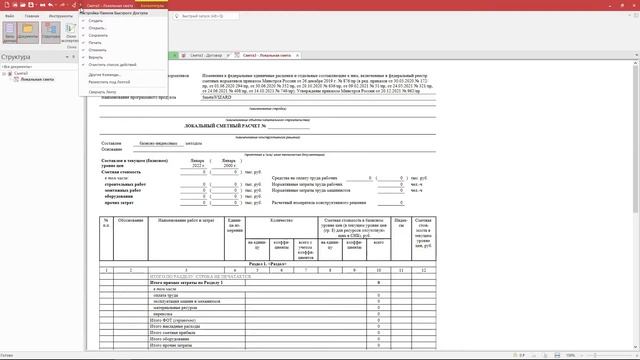
Task: Click the Структура ribbon button
Action: [51, 32]
